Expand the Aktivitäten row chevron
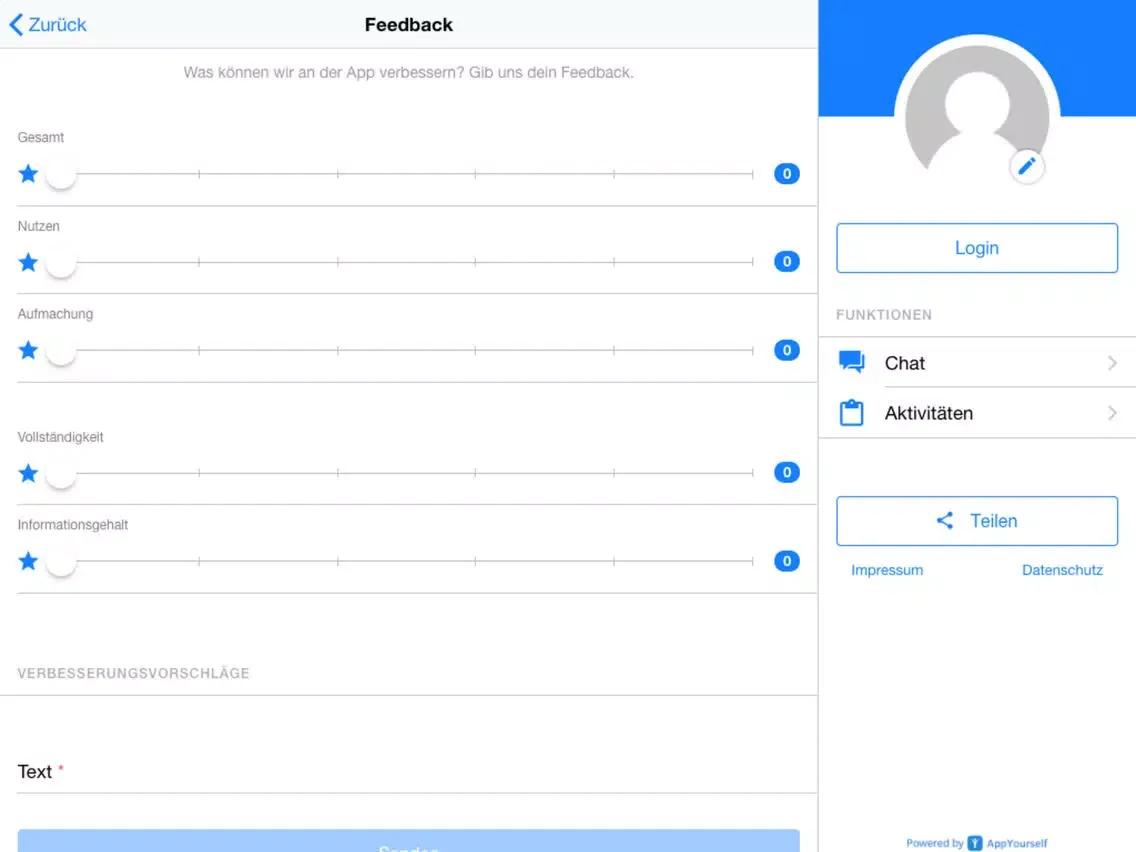Screen dimensions: 1136x852 [x=1112, y=413]
